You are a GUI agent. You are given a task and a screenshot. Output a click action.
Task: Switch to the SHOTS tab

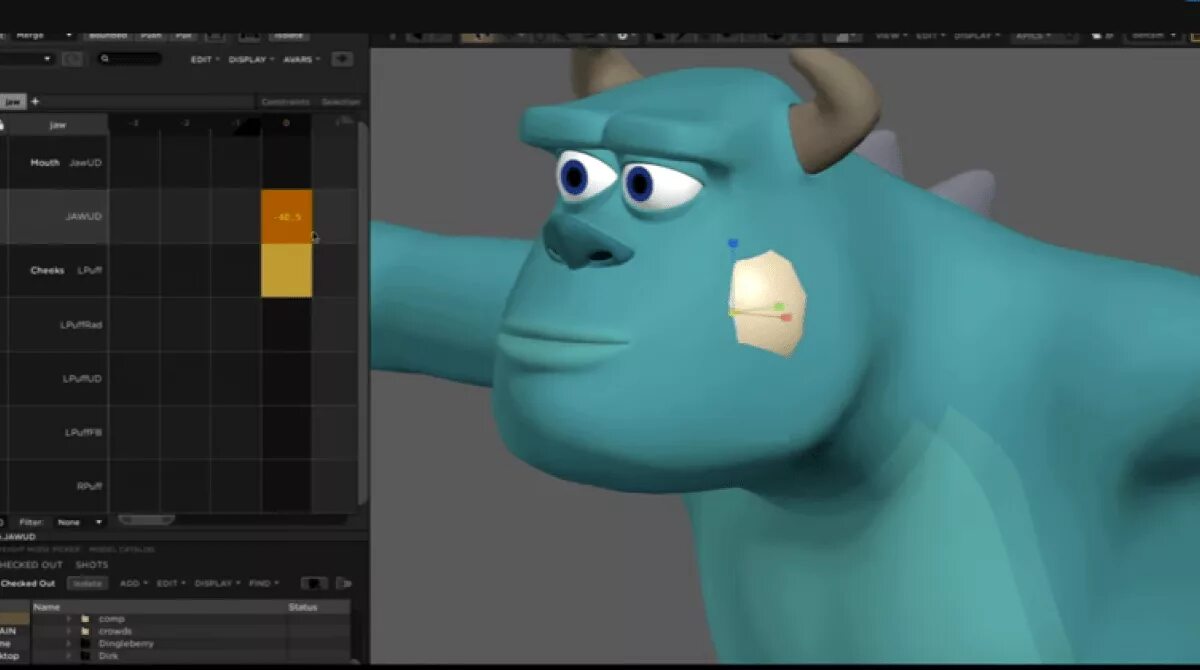click(x=92, y=565)
